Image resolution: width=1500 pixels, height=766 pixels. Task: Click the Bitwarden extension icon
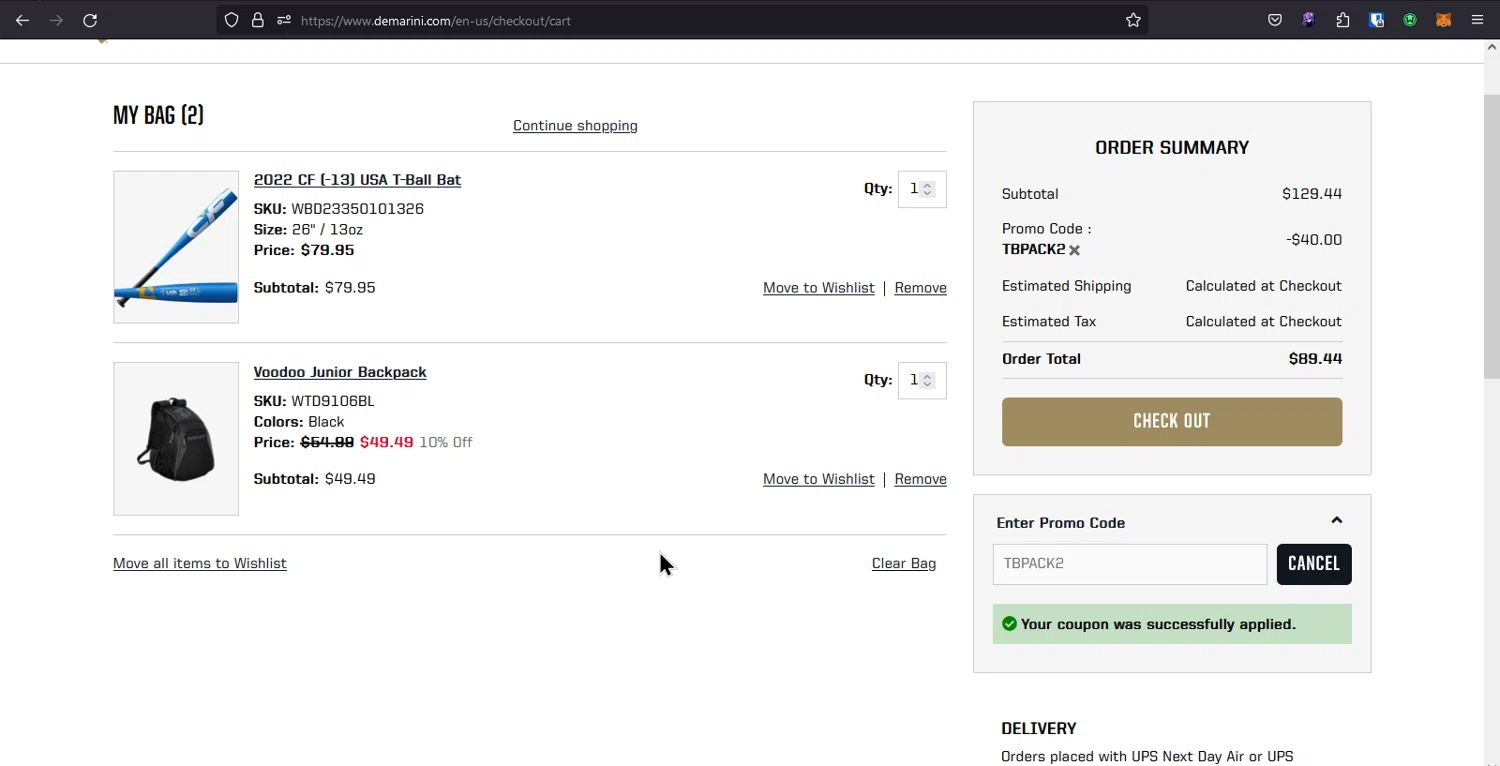[x=1377, y=20]
